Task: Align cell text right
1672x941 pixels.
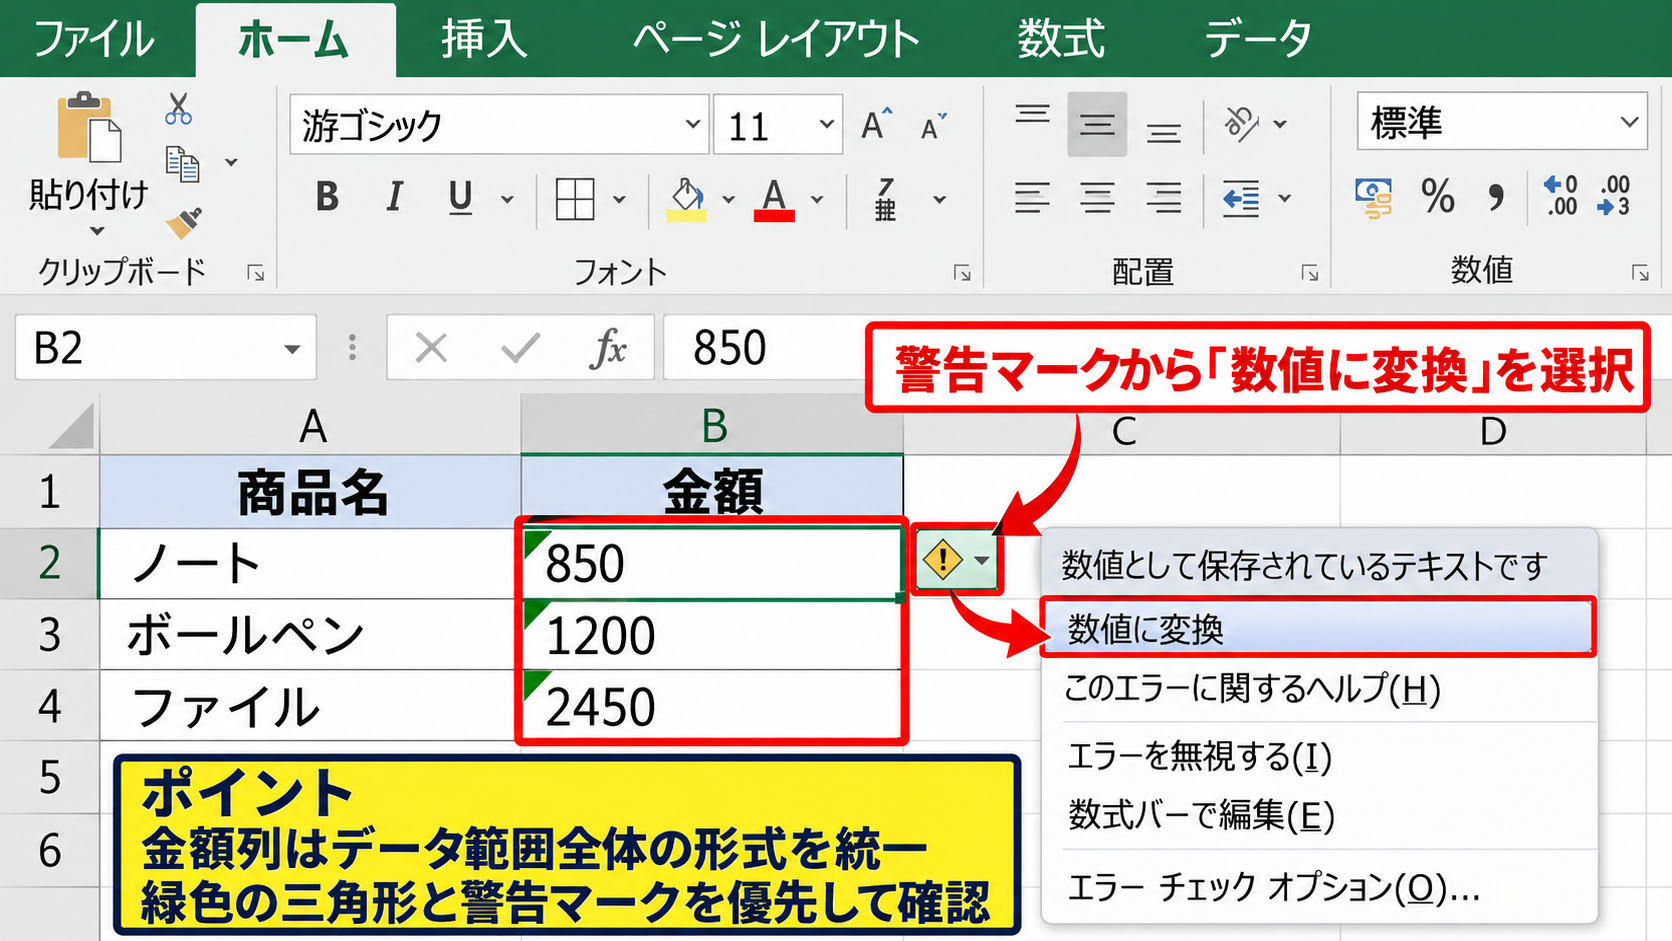Action: tap(1163, 198)
